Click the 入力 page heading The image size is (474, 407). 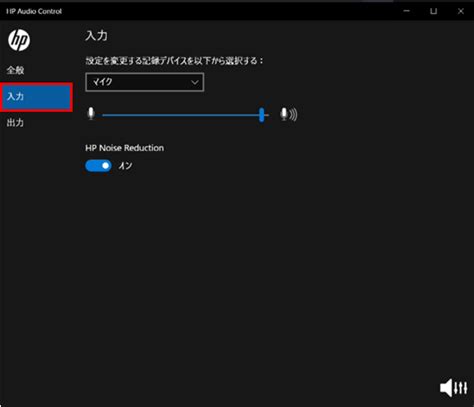point(96,36)
